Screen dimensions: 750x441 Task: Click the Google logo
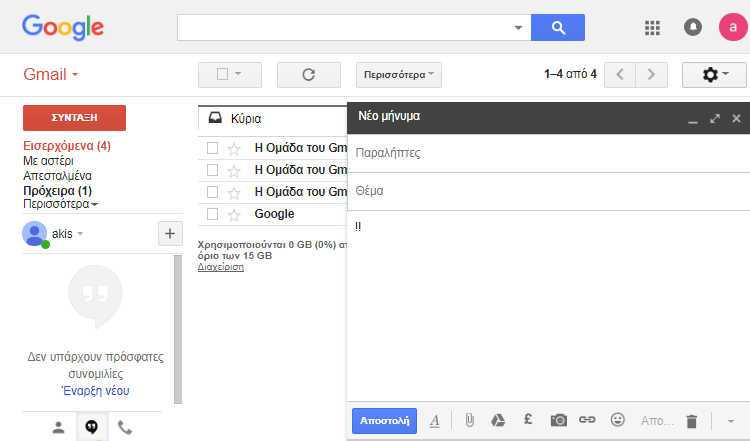pyautogui.click(x=63, y=27)
